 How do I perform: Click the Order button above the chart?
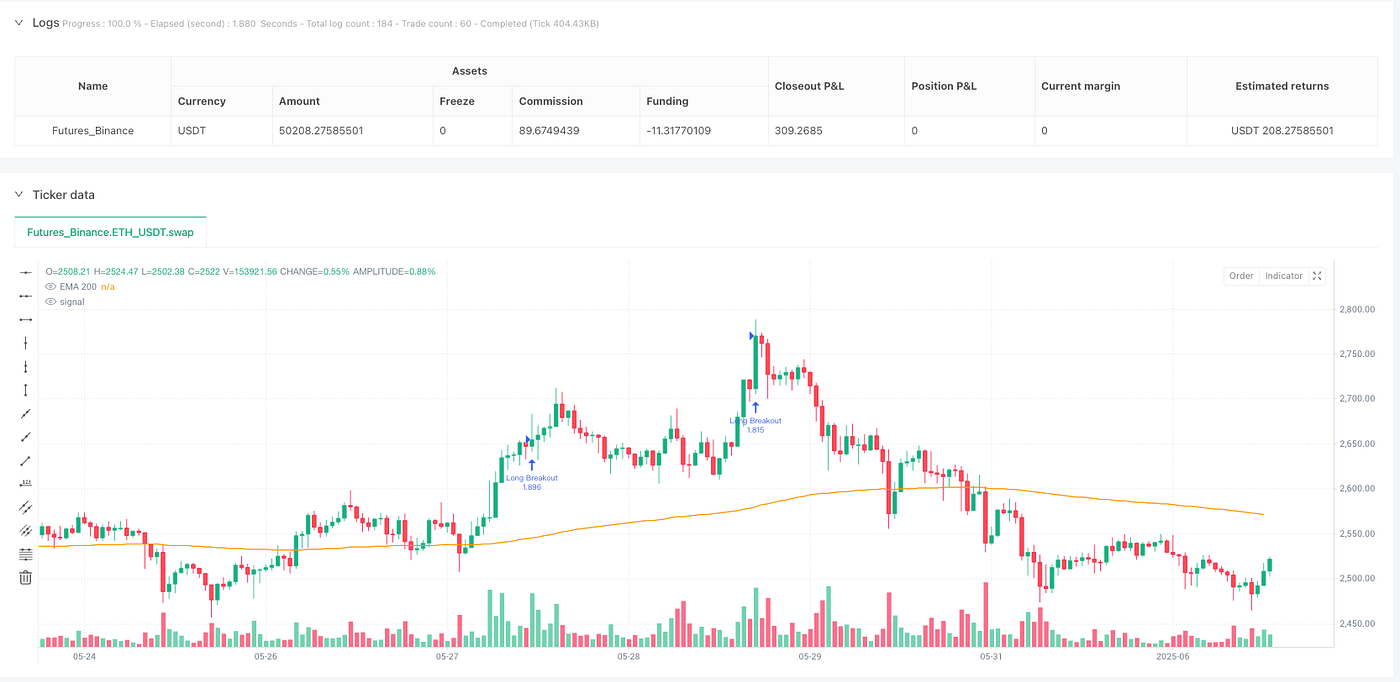[x=1241, y=275]
